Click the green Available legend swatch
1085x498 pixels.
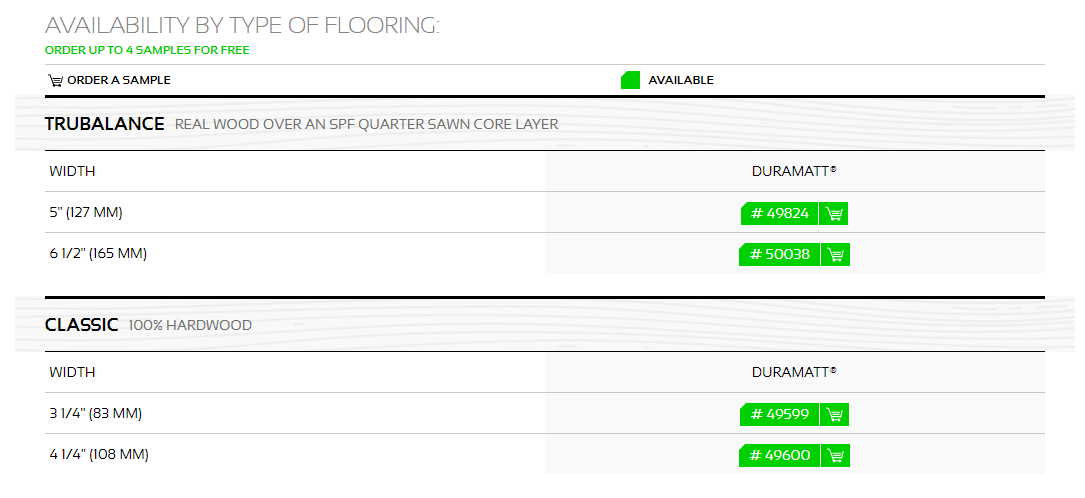(630, 80)
